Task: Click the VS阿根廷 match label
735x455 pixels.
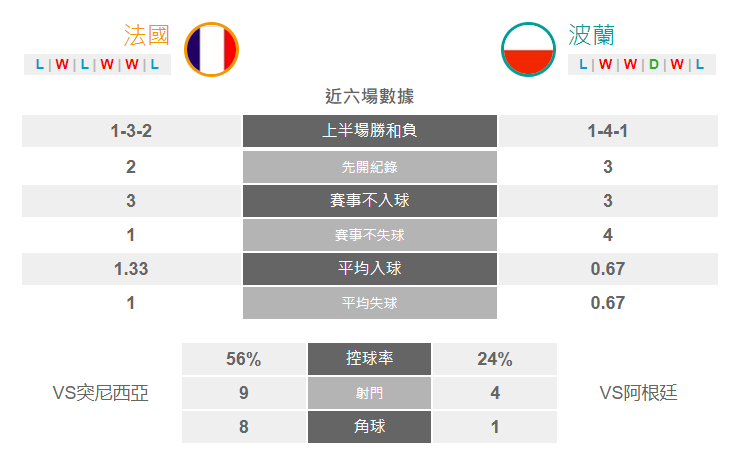Action: (x=638, y=393)
